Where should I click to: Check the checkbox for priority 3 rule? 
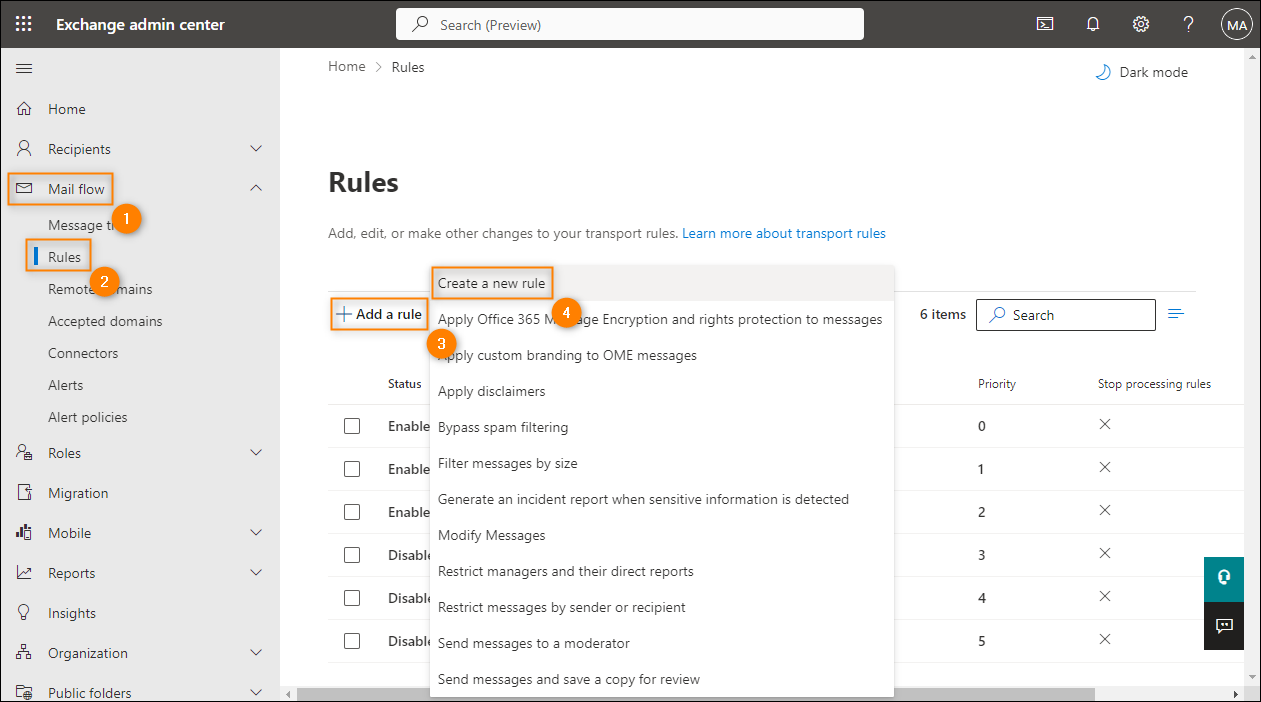(x=352, y=555)
